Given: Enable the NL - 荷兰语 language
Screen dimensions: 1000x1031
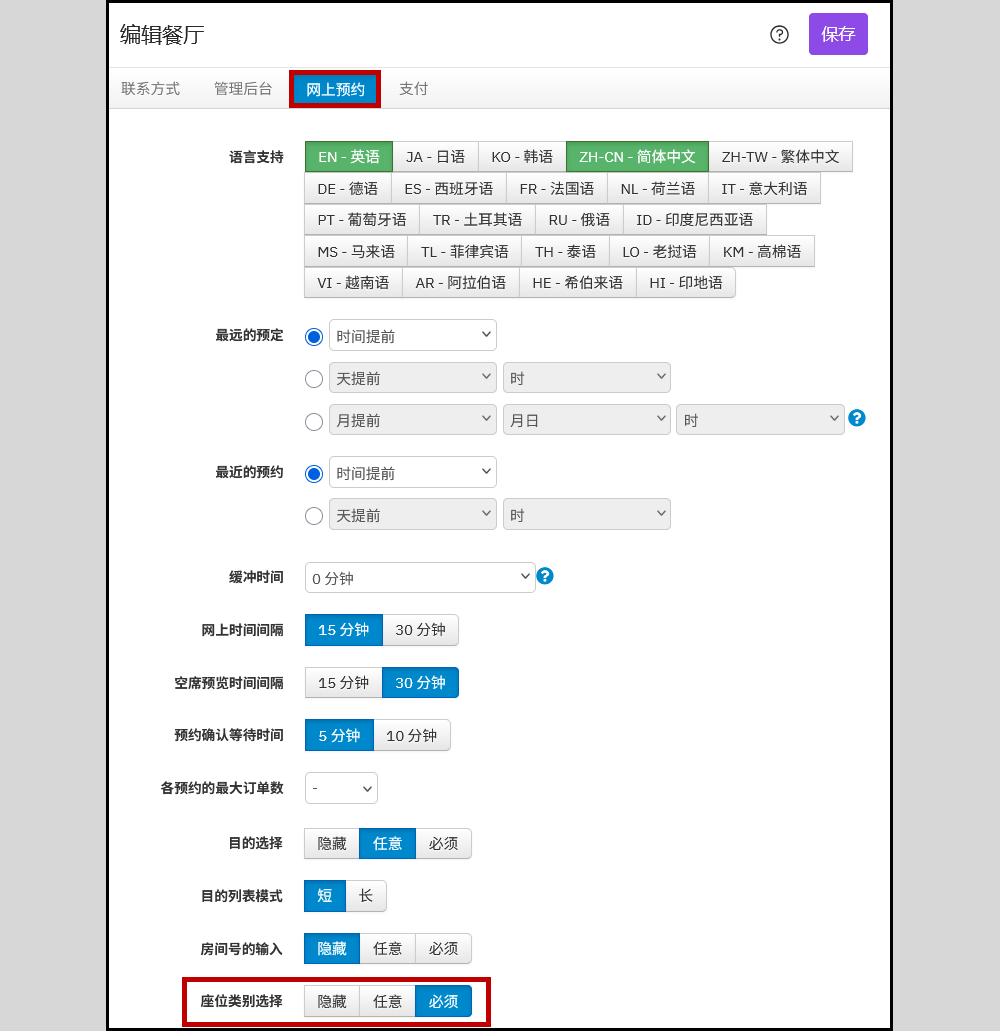Looking at the screenshot, I should (x=657, y=189).
